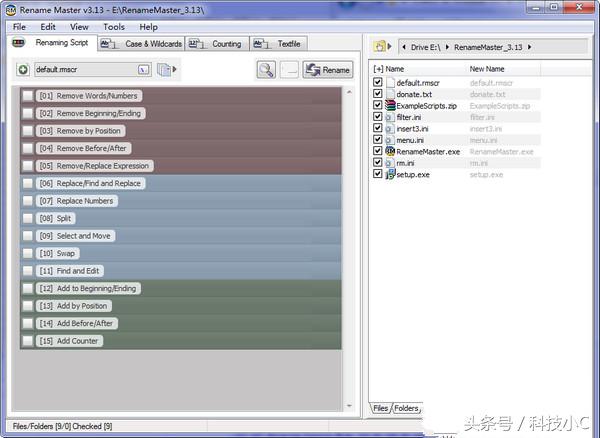600x438 pixels.
Task: Open the File menu
Action: click(19, 27)
